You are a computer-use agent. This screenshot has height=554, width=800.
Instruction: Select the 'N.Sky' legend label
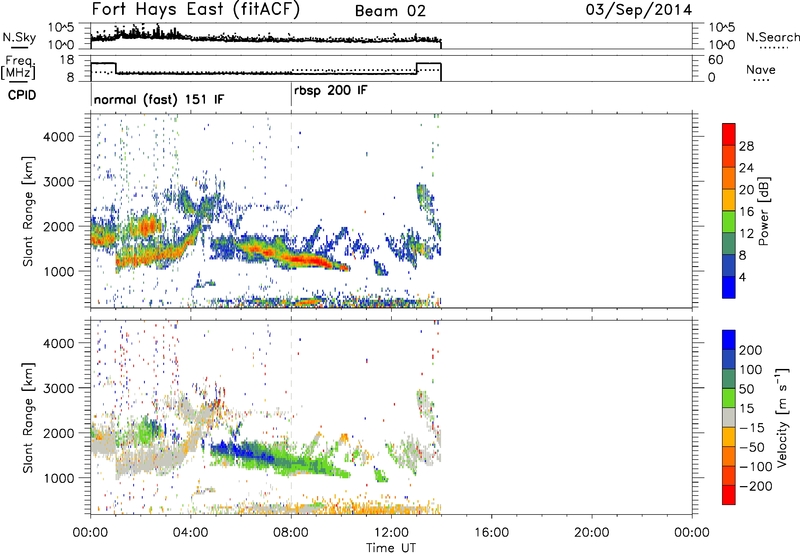pyautogui.click(x=19, y=37)
